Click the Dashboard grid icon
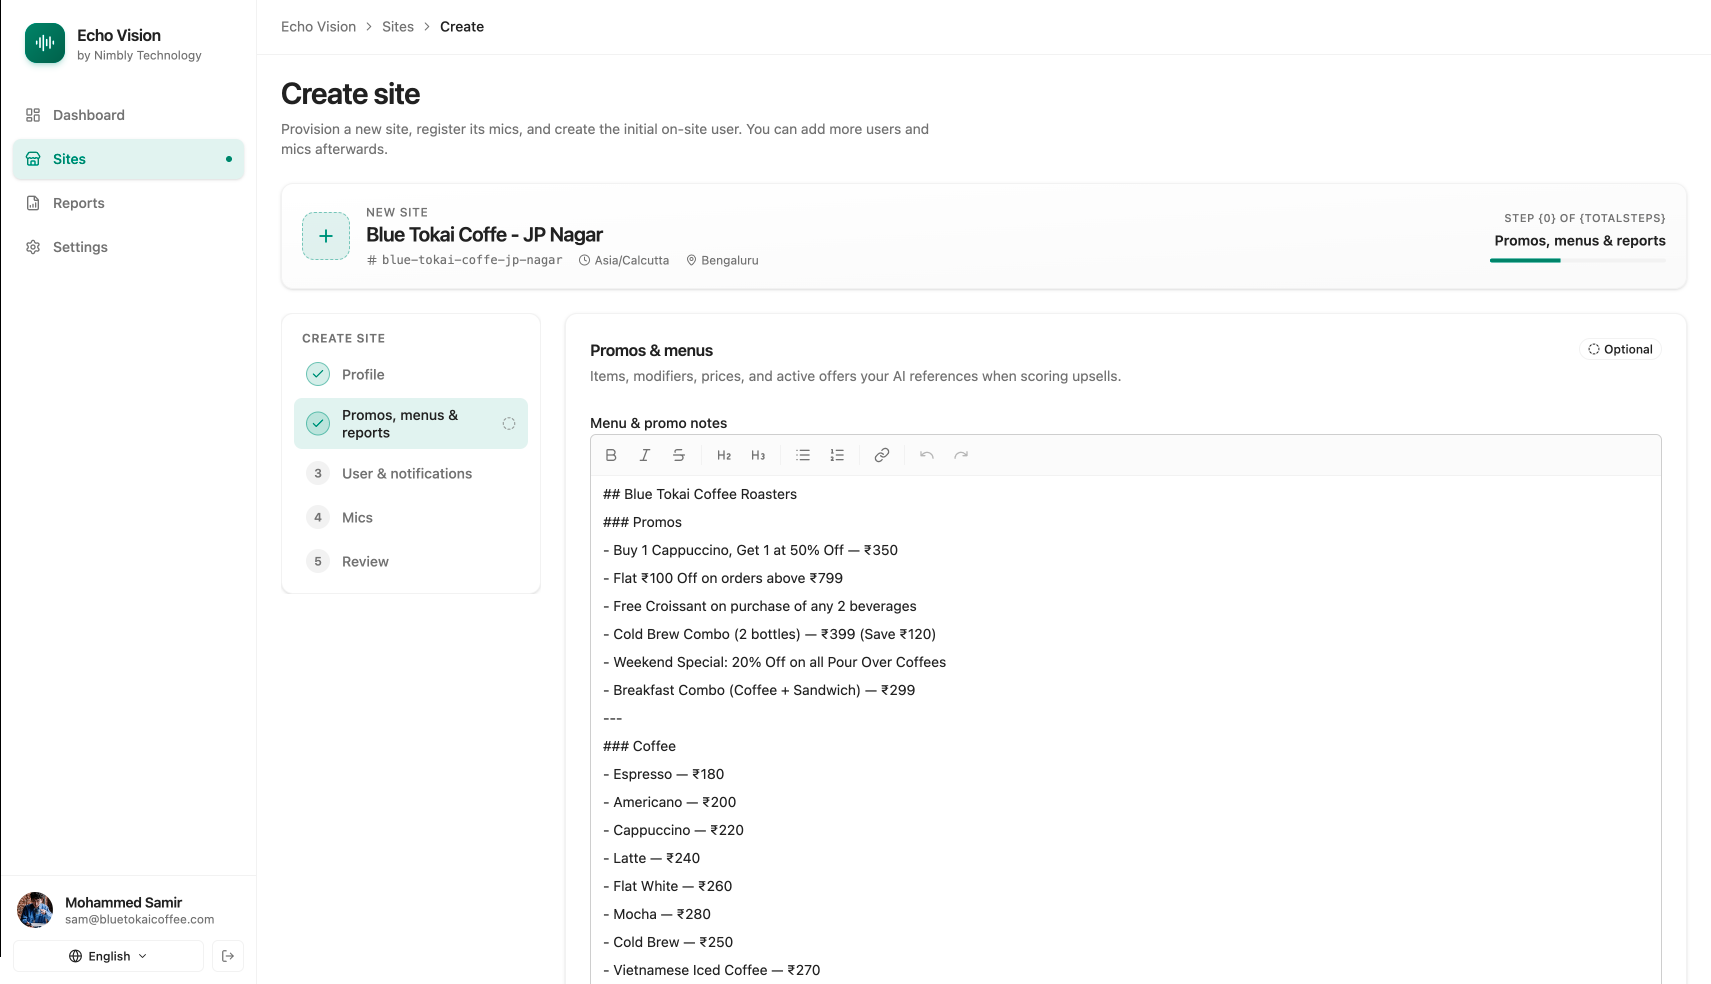 [33, 115]
